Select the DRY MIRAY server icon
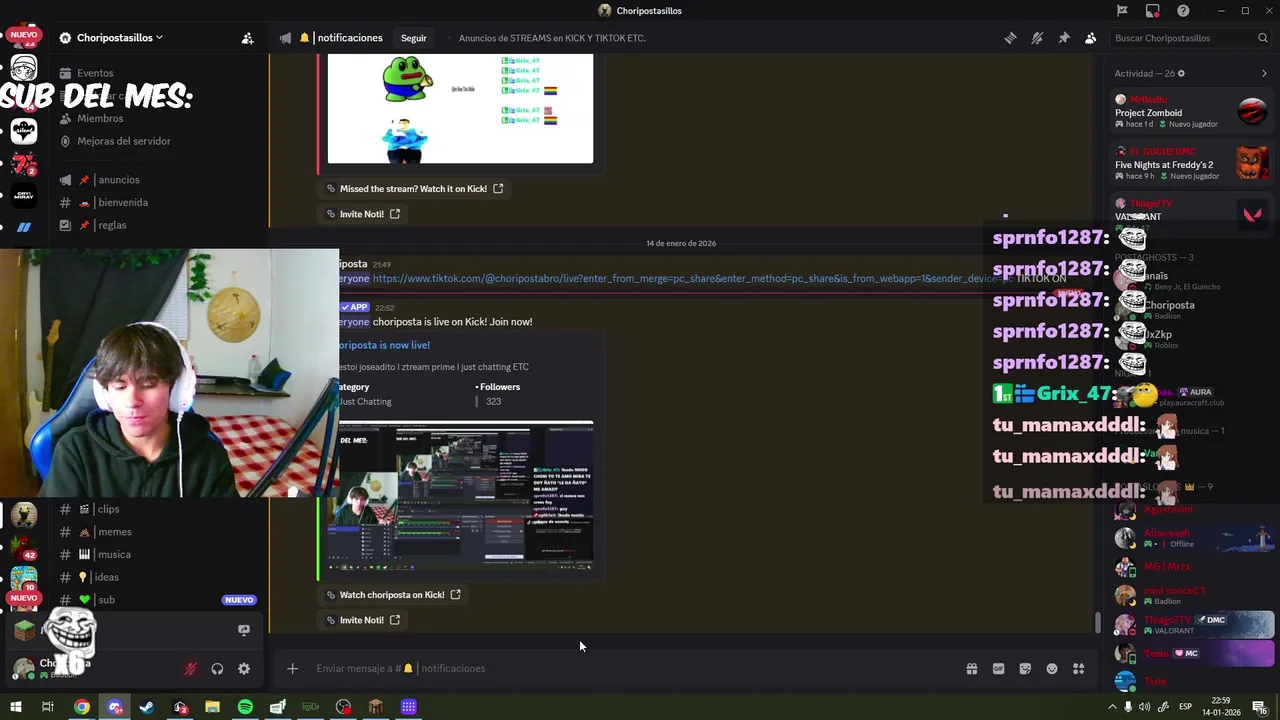The height and width of the screenshot is (720, 1280). pyautogui.click(x=24, y=195)
